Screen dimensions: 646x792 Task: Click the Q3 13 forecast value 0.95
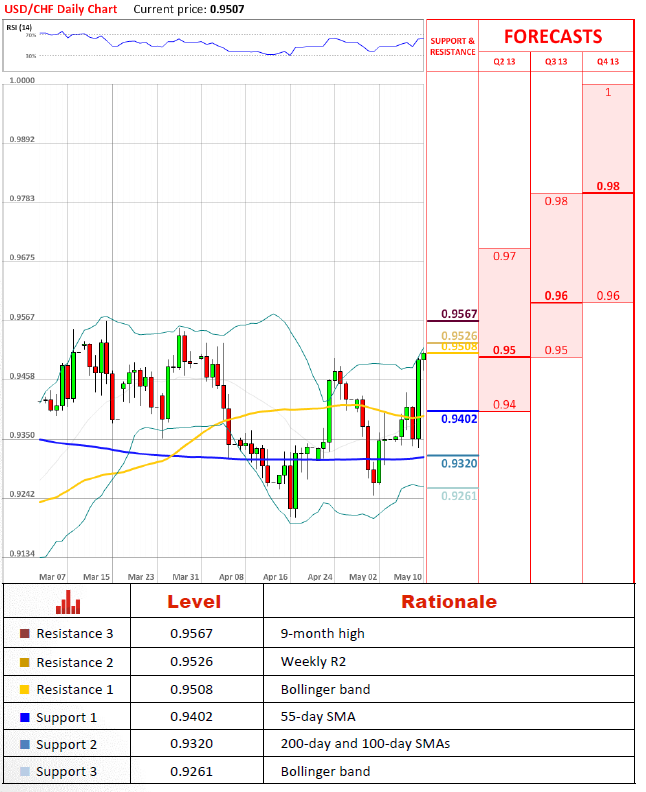[x=556, y=350]
